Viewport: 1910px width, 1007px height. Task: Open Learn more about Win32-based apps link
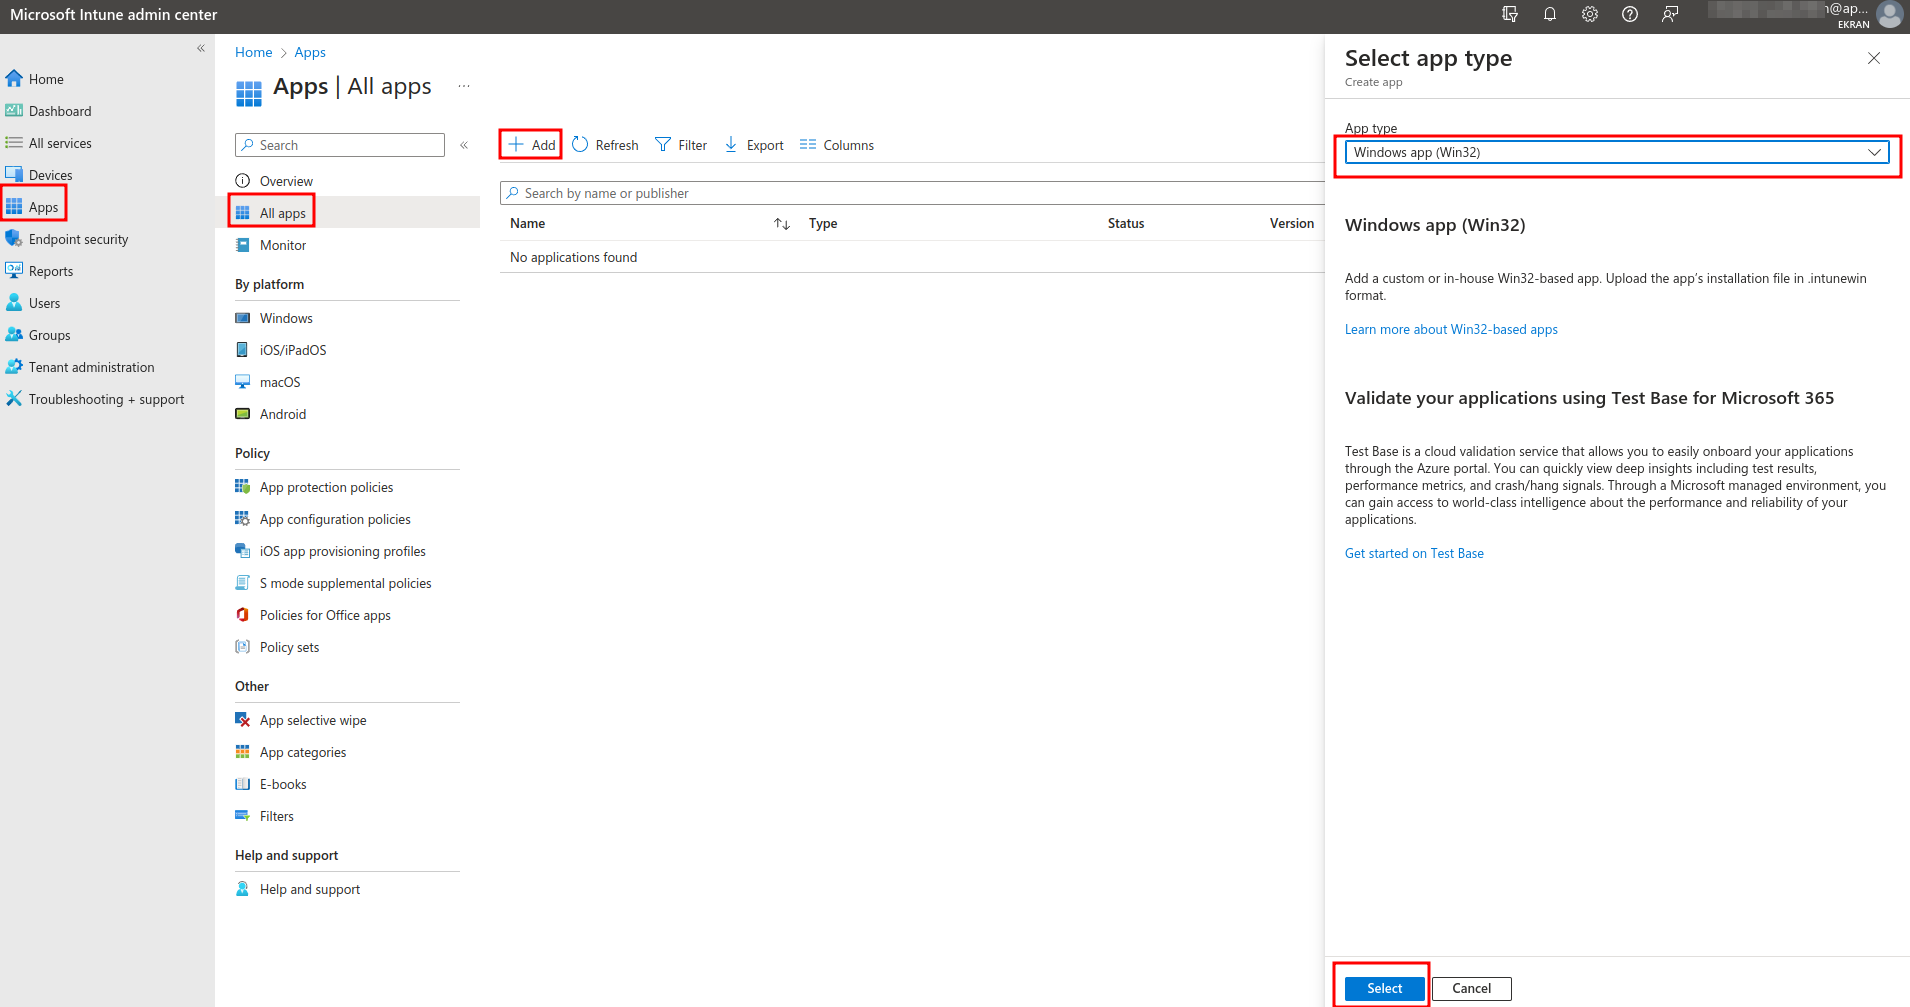click(1450, 329)
